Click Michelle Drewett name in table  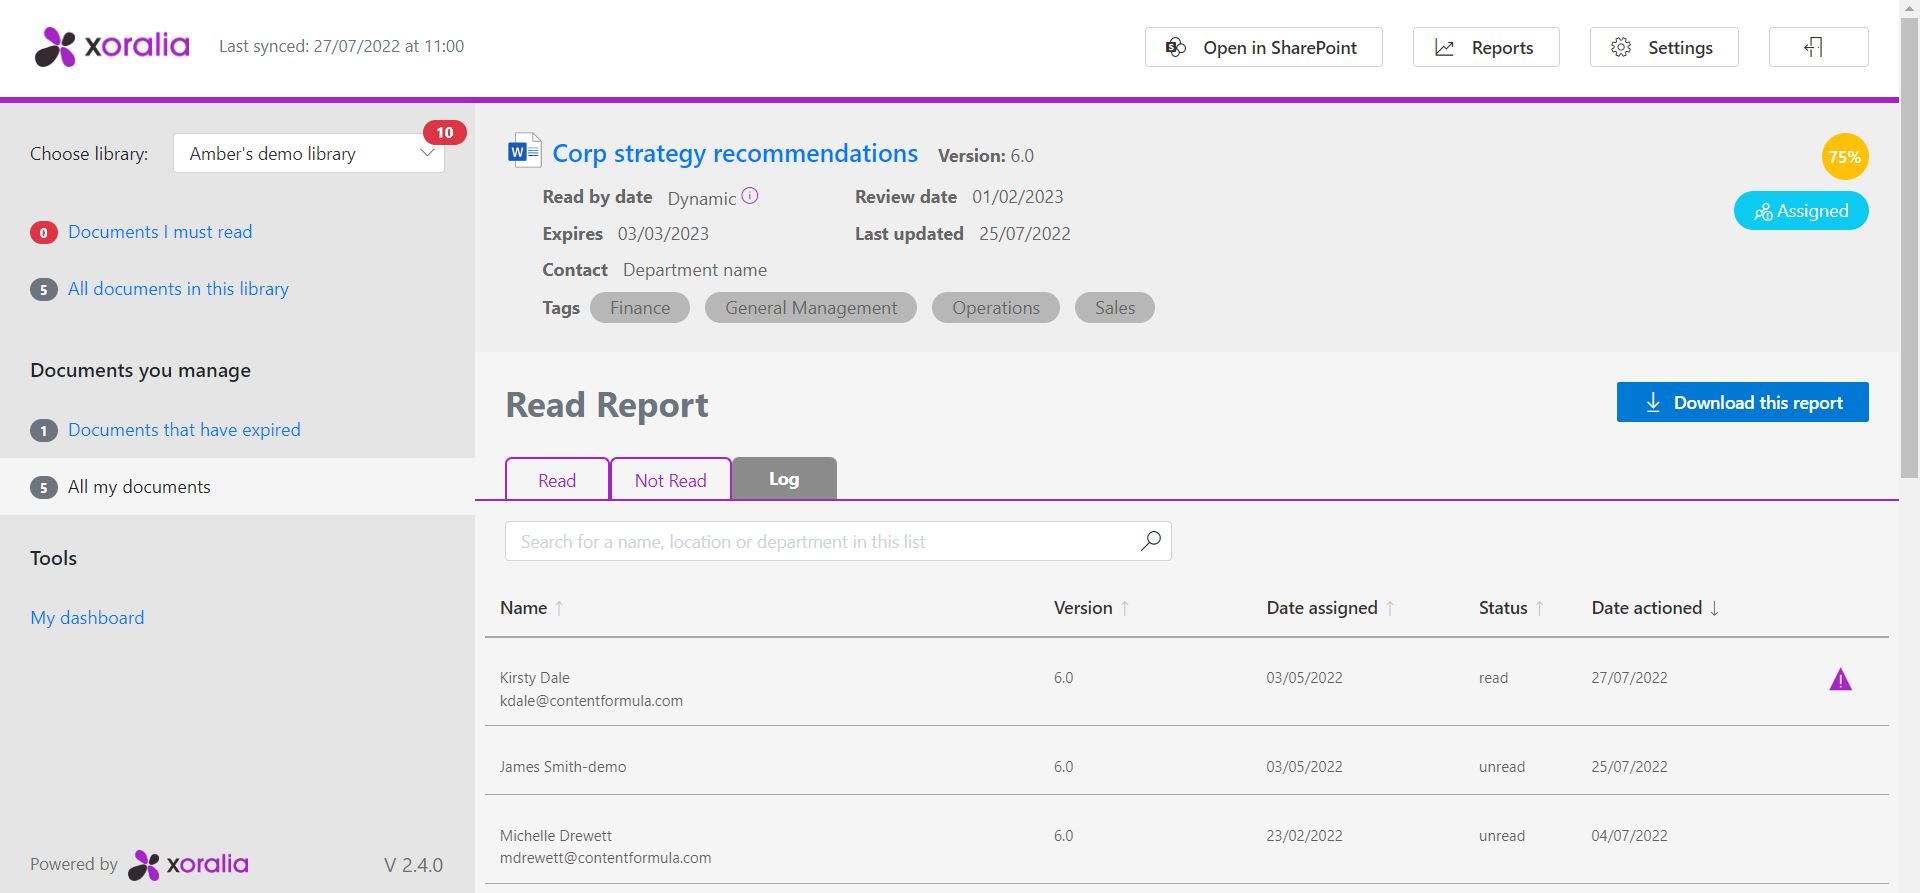(556, 836)
